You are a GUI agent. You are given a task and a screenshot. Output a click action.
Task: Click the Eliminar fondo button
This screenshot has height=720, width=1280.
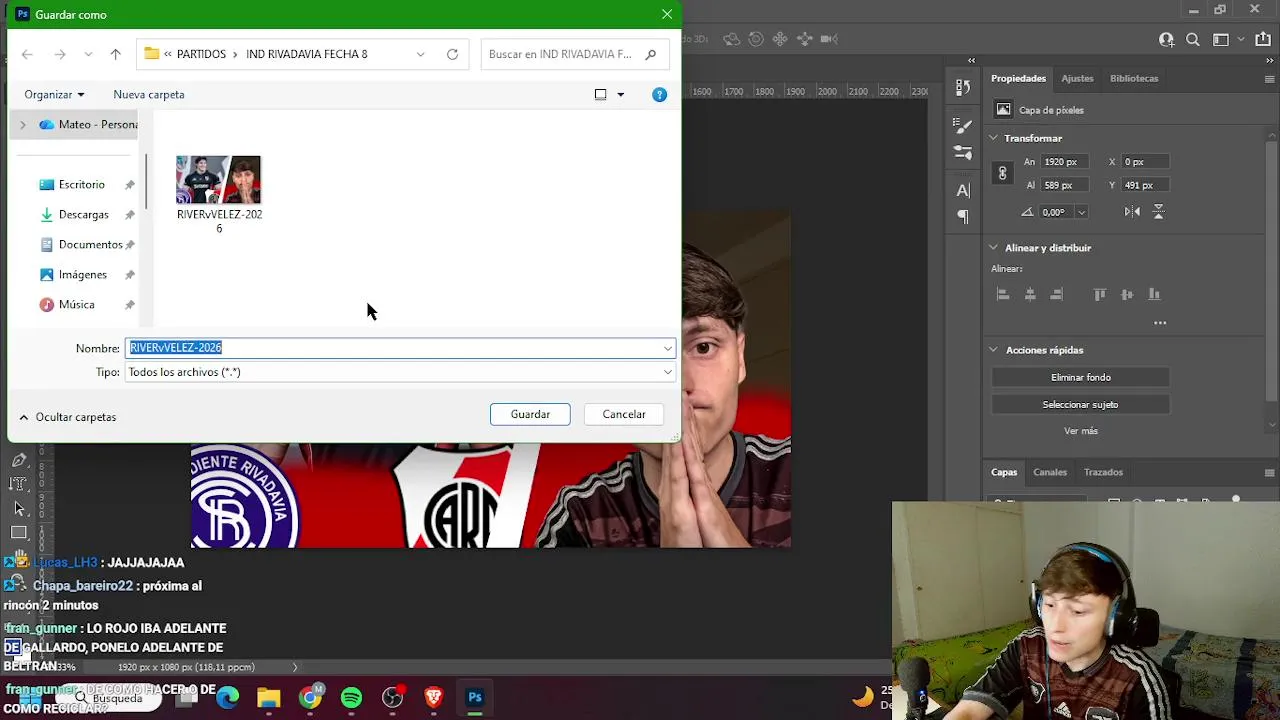(x=1081, y=377)
